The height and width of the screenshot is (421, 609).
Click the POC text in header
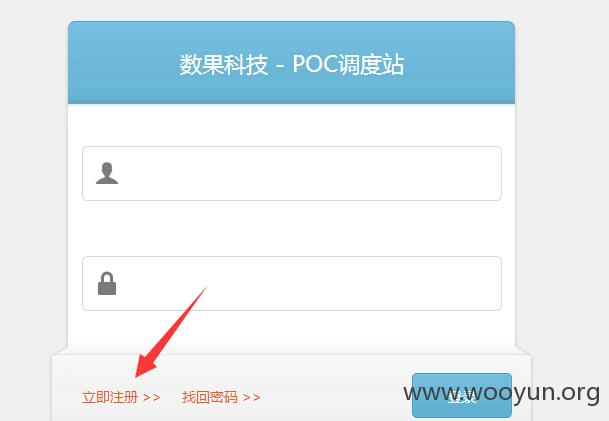coord(315,64)
